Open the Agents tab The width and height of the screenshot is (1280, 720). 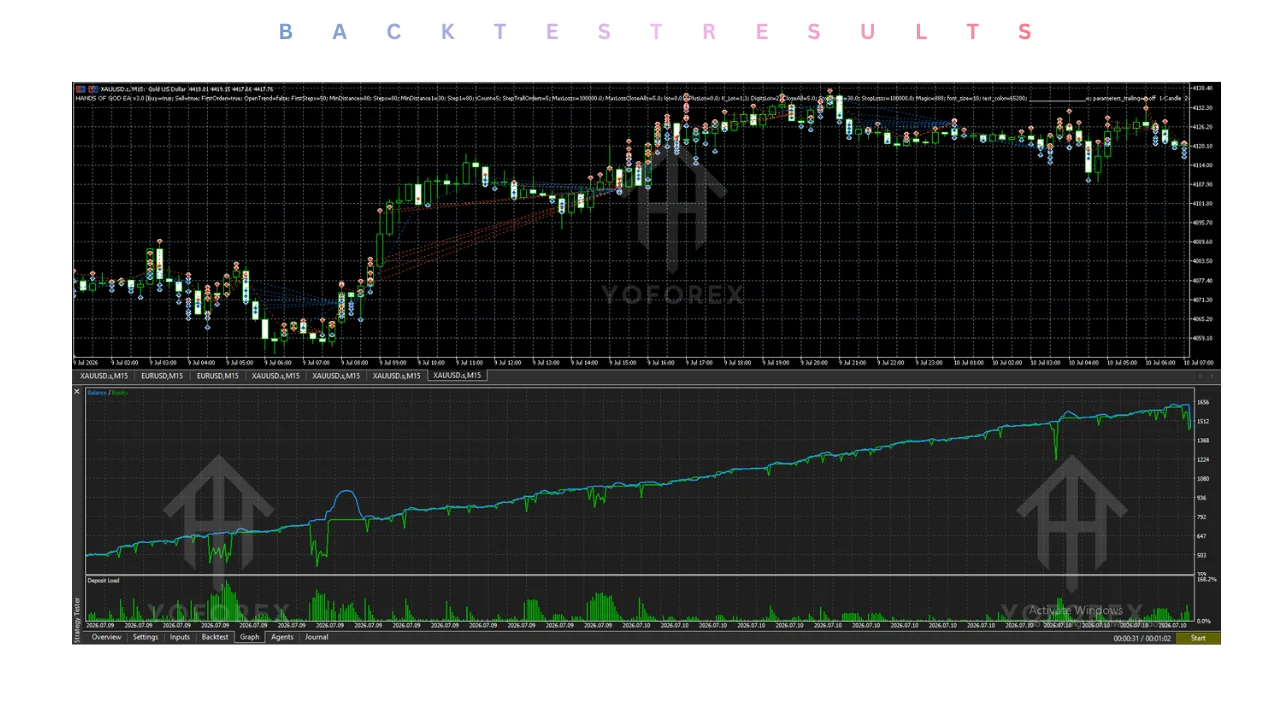tap(283, 637)
